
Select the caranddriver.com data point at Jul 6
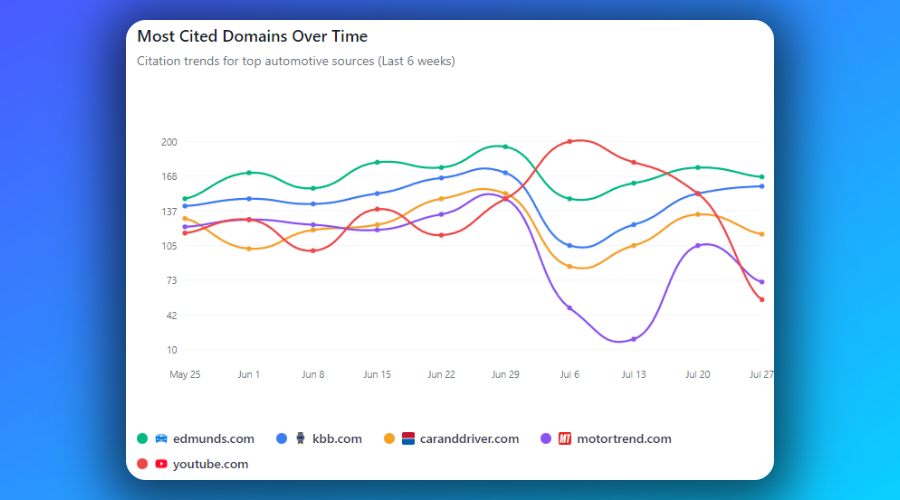[569, 266]
